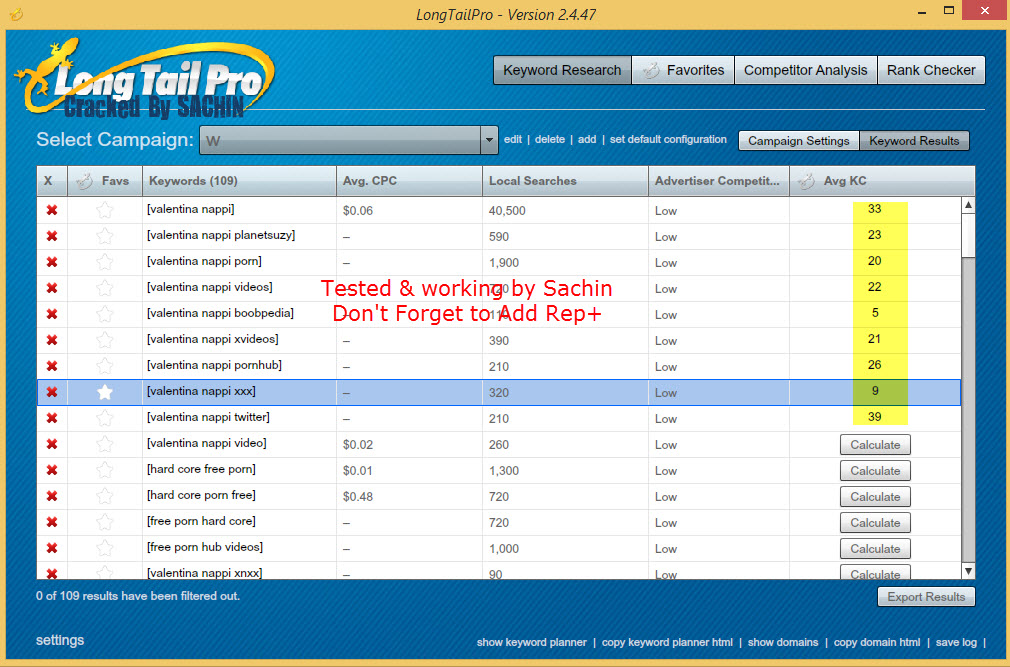Click the add campaign link
The width and height of the screenshot is (1010, 667).
click(587, 139)
